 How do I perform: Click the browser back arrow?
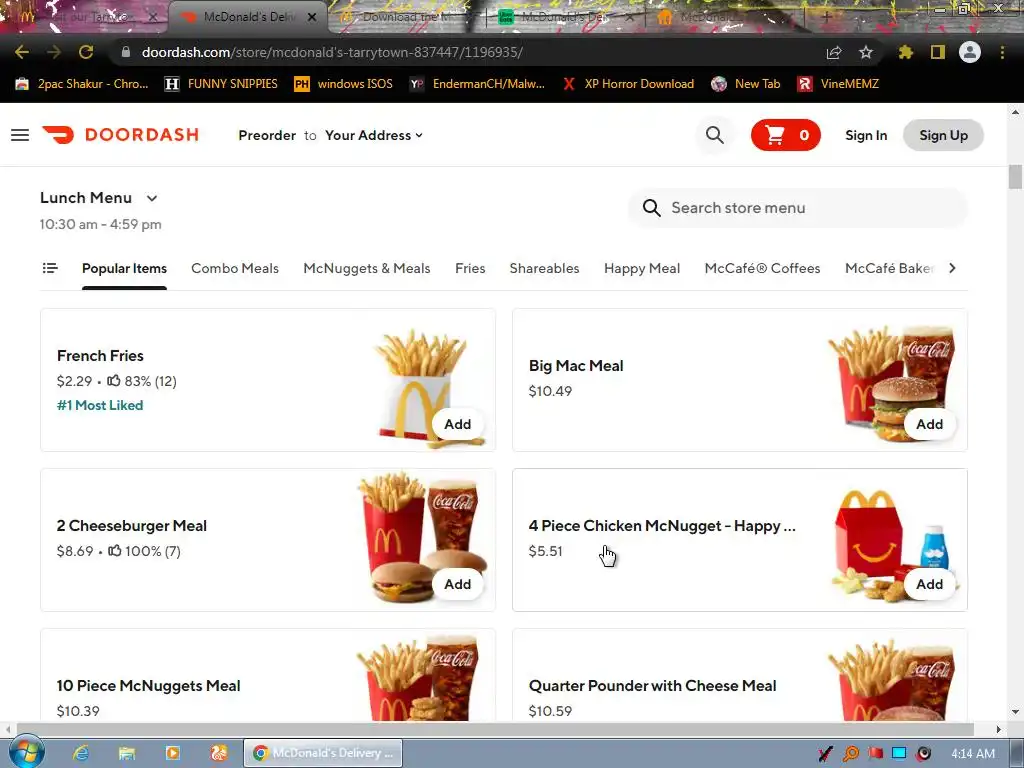pyautogui.click(x=22, y=52)
